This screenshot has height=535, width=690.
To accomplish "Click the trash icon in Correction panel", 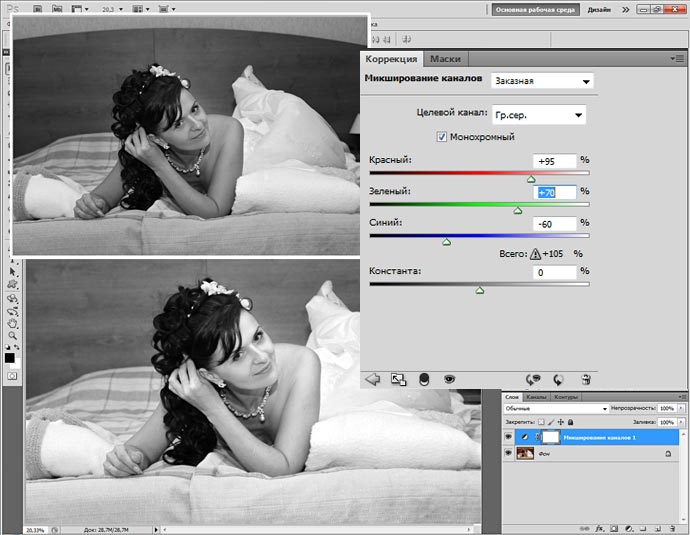I will pyautogui.click(x=585, y=379).
